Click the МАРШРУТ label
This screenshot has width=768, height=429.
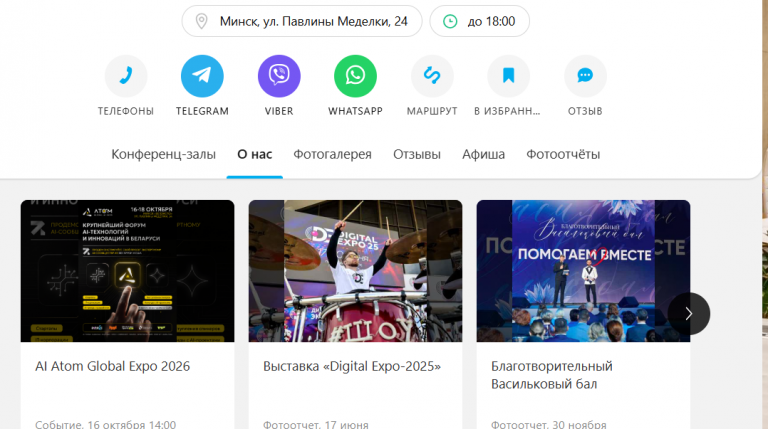pyautogui.click(x=432, y=111)
